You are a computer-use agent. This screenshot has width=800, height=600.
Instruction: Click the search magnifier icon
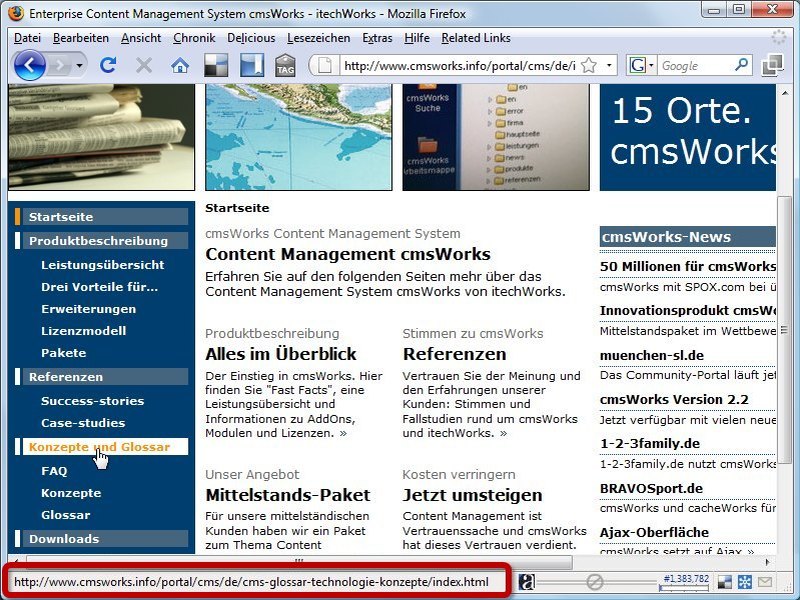(x=741, y=65)
